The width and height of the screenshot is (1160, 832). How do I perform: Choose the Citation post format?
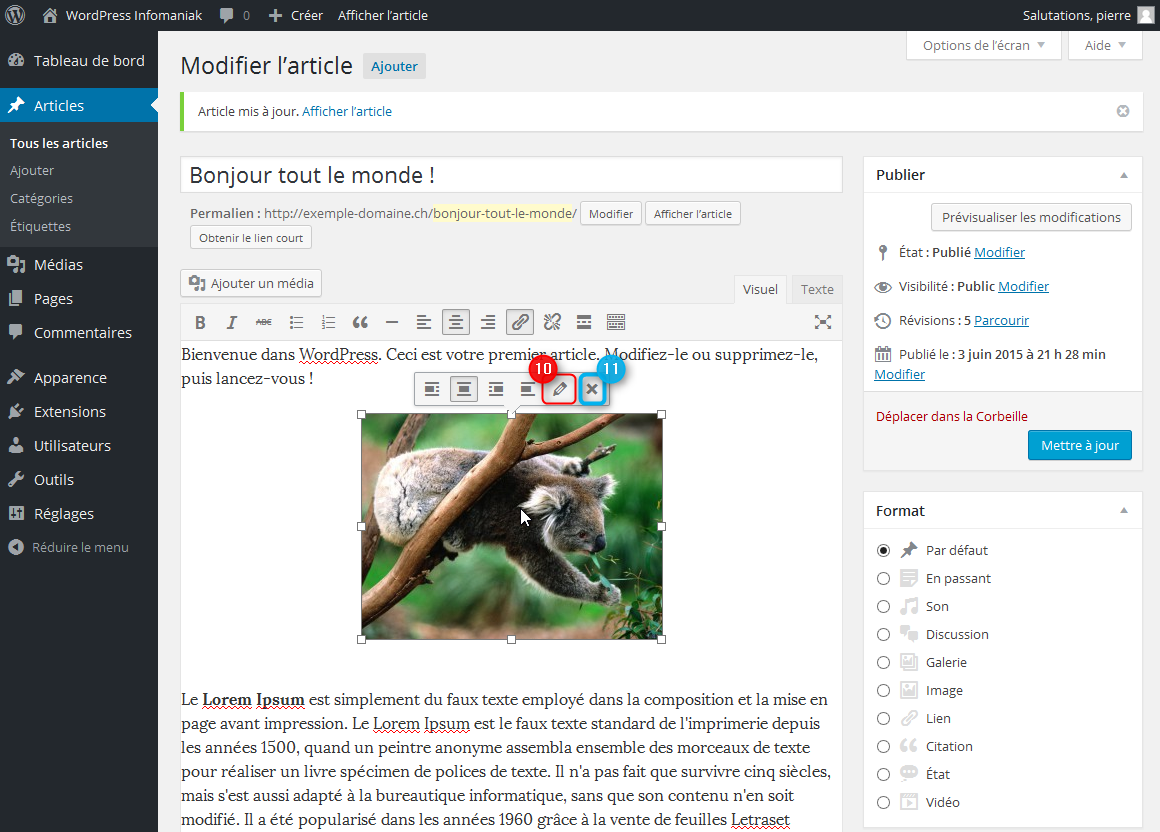pos(883,746)
